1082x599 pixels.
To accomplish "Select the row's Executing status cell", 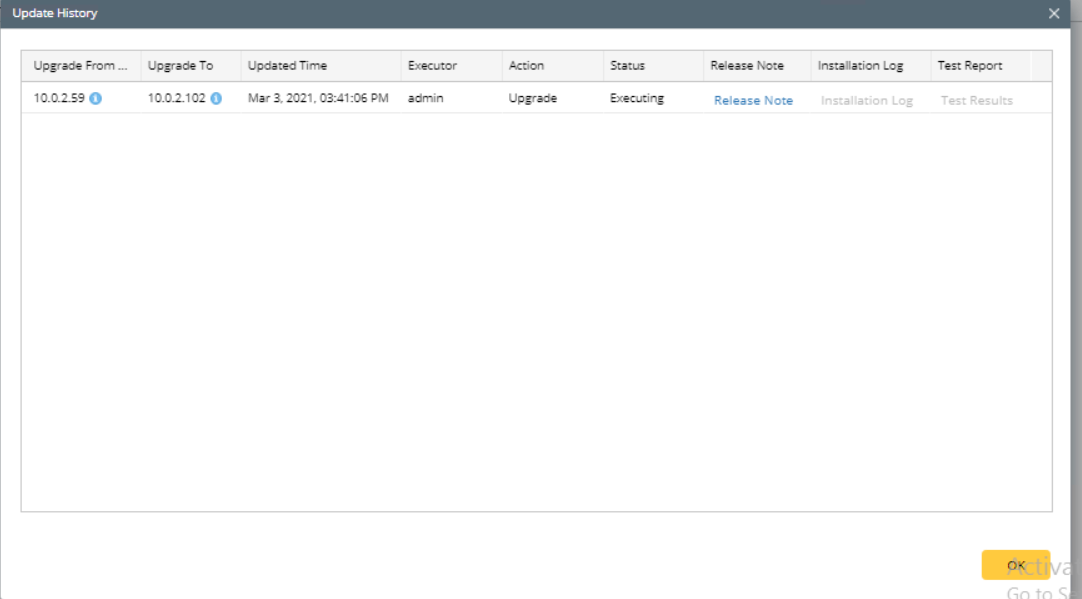I will point(653,98).
